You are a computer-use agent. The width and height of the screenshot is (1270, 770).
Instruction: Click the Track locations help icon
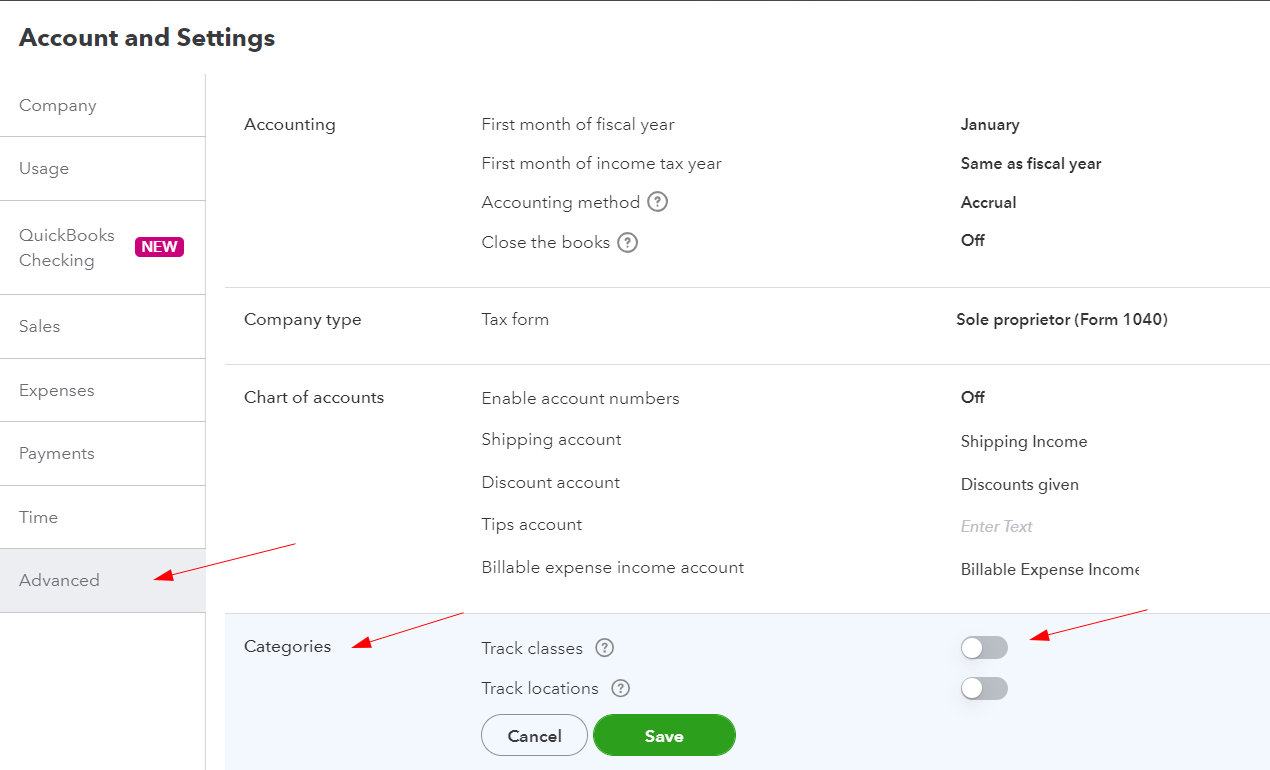click(x=620, y=688)
